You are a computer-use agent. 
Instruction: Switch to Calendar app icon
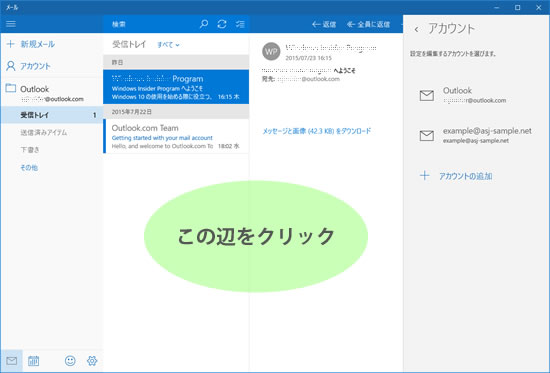(x=33, y=361)
